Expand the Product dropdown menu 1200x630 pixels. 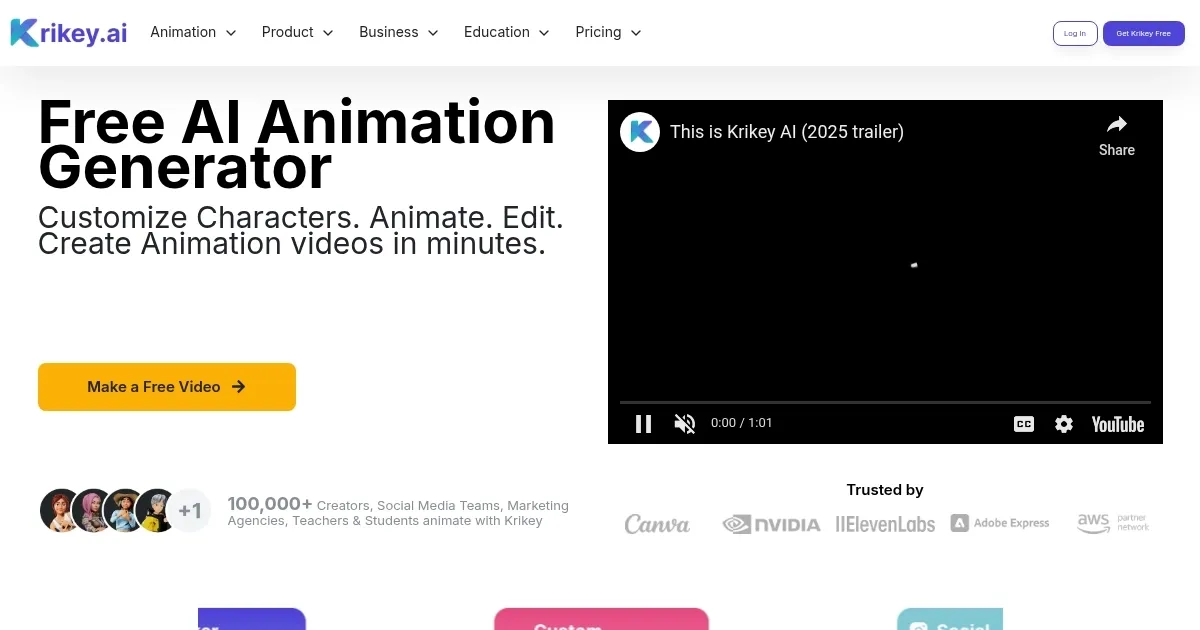coord(297,32)
